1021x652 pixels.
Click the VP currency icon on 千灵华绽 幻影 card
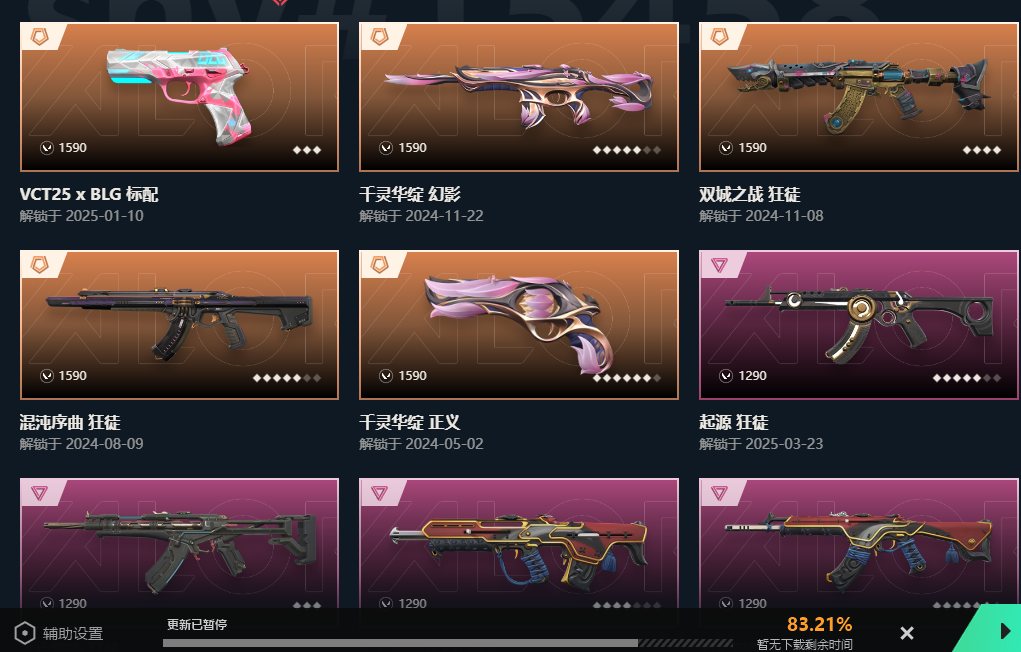click(x=386, y=148)
